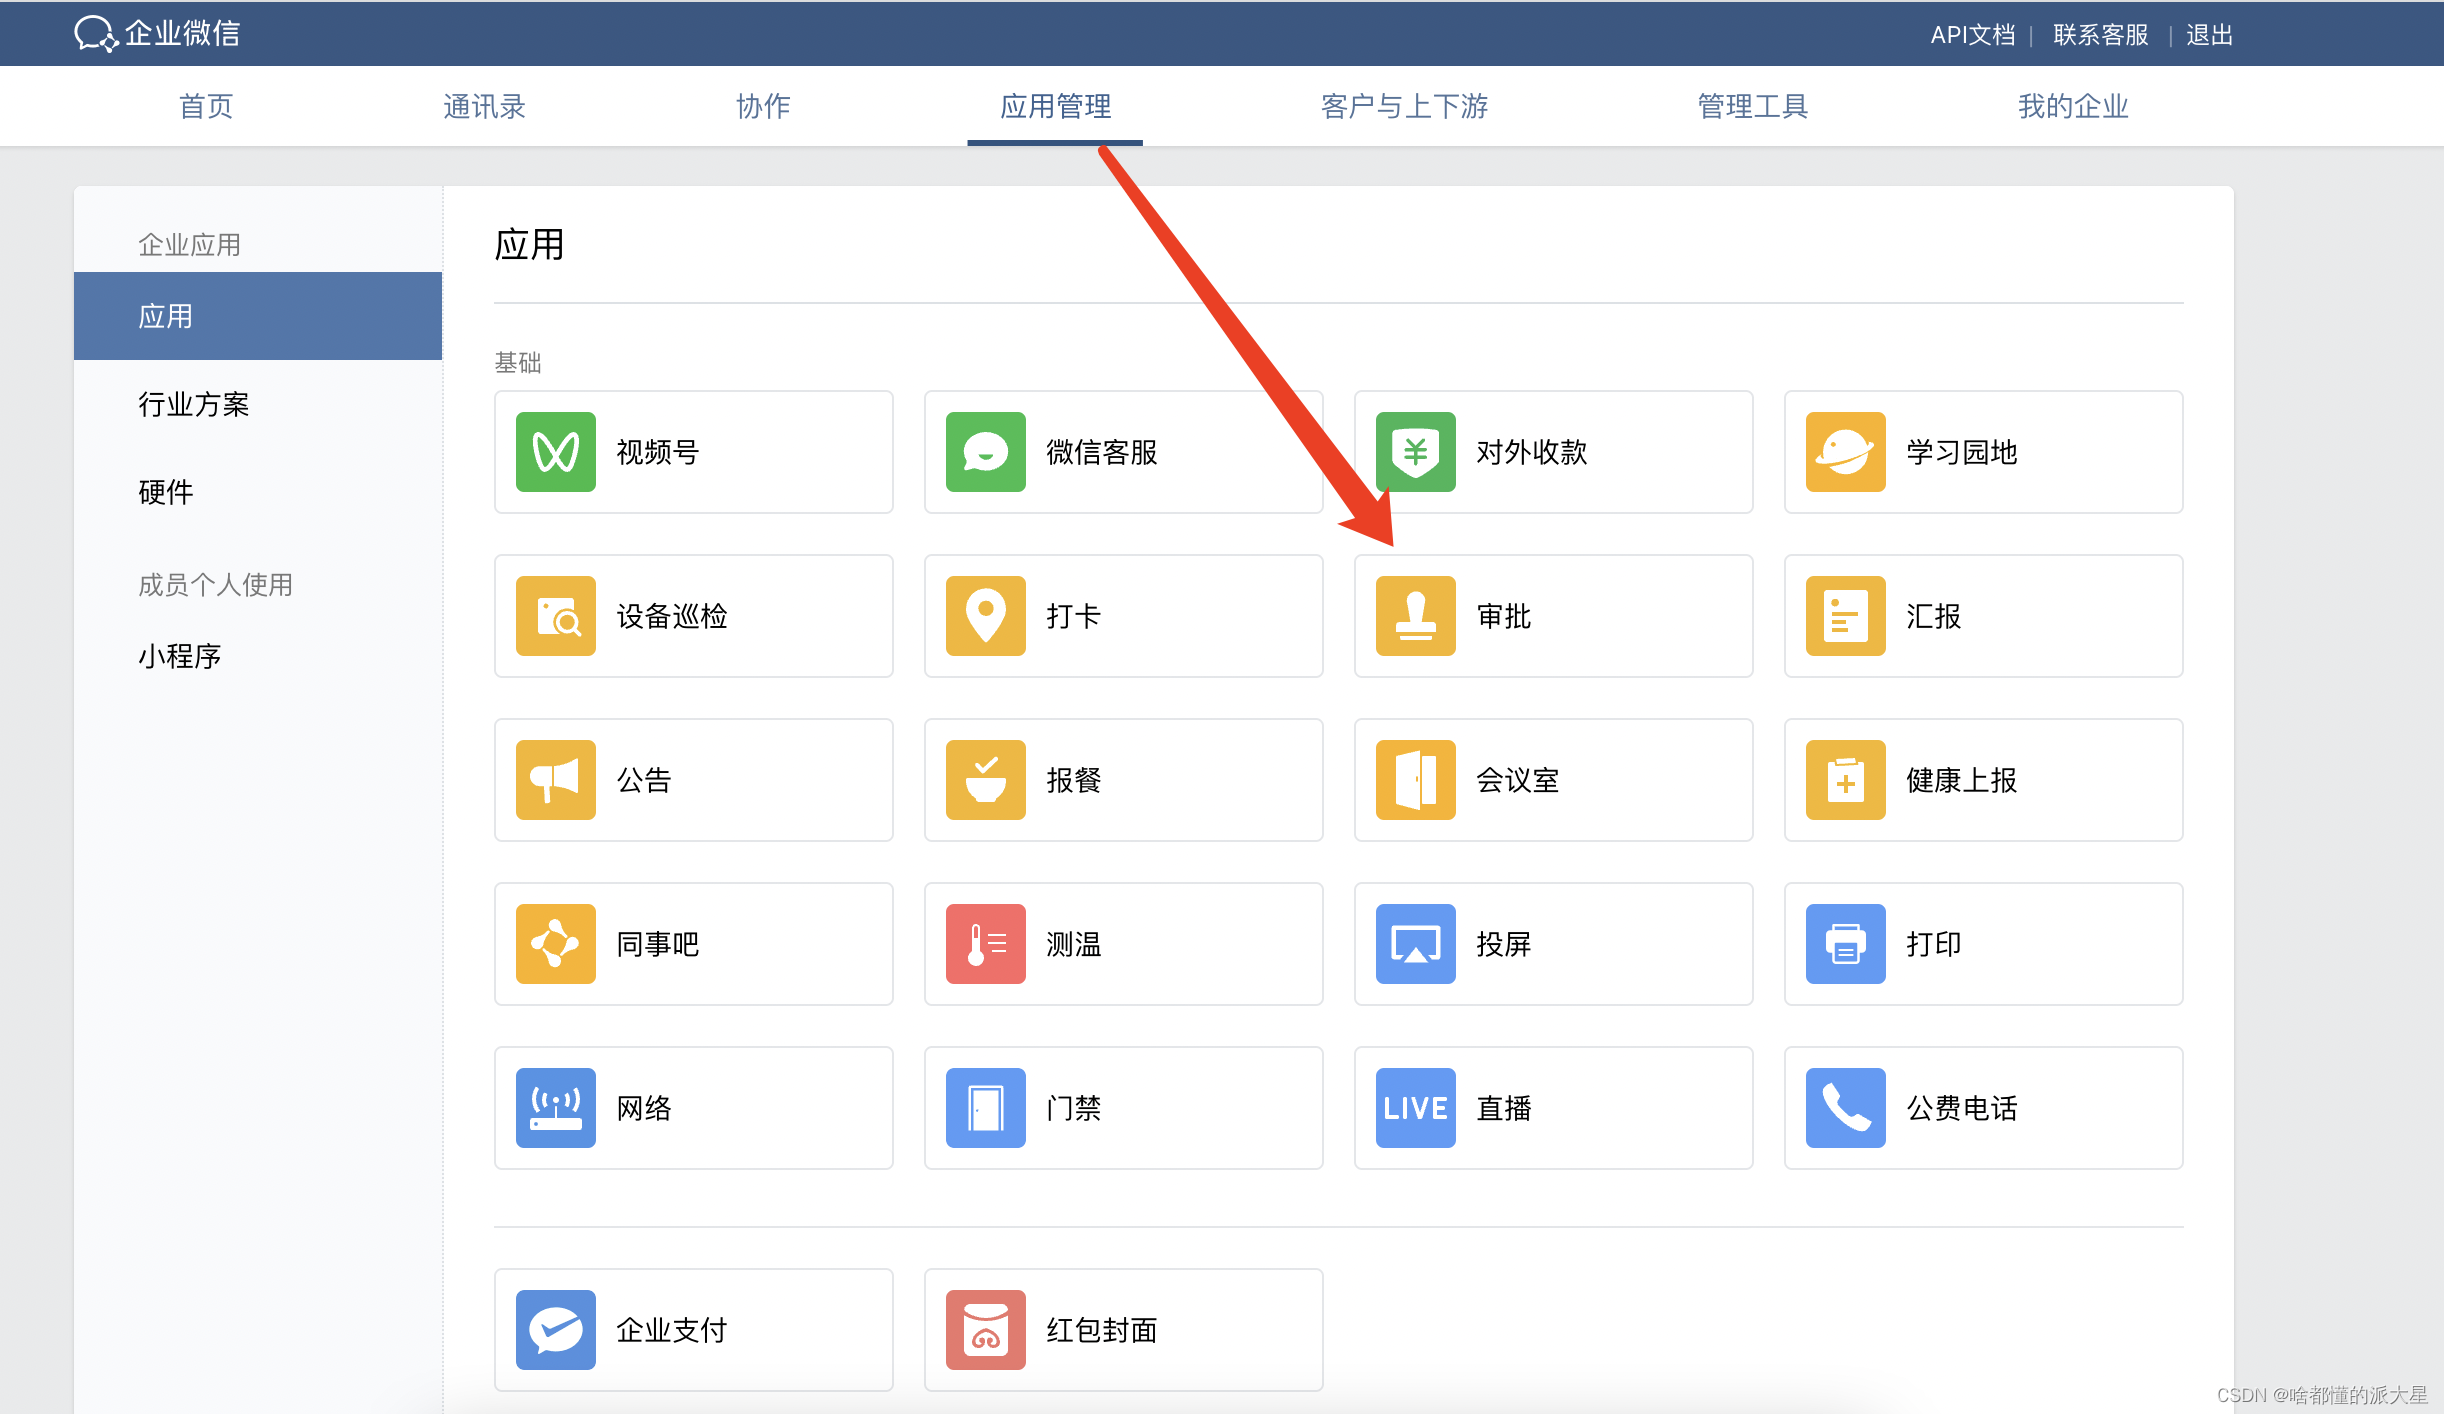Open the 测温 thermometer icon
The width and height of the screenshot is (2444, 1414).
point(985,944)
